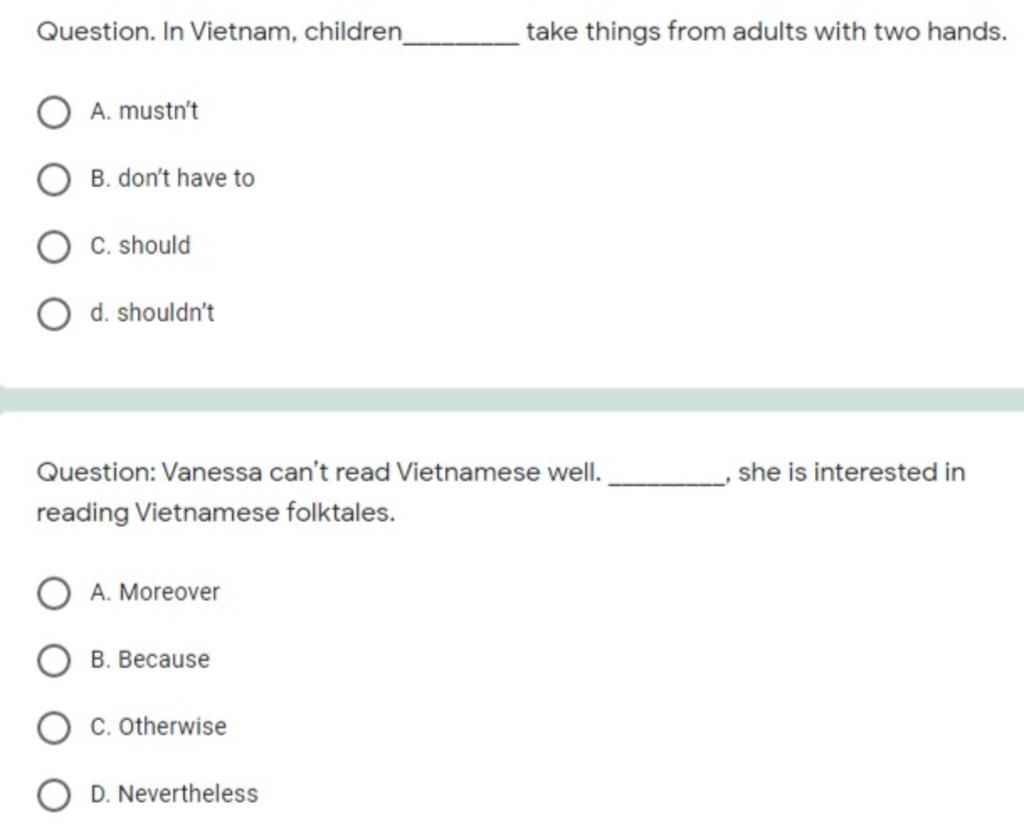Click the Moreover answer label

[x=170, y=592]
